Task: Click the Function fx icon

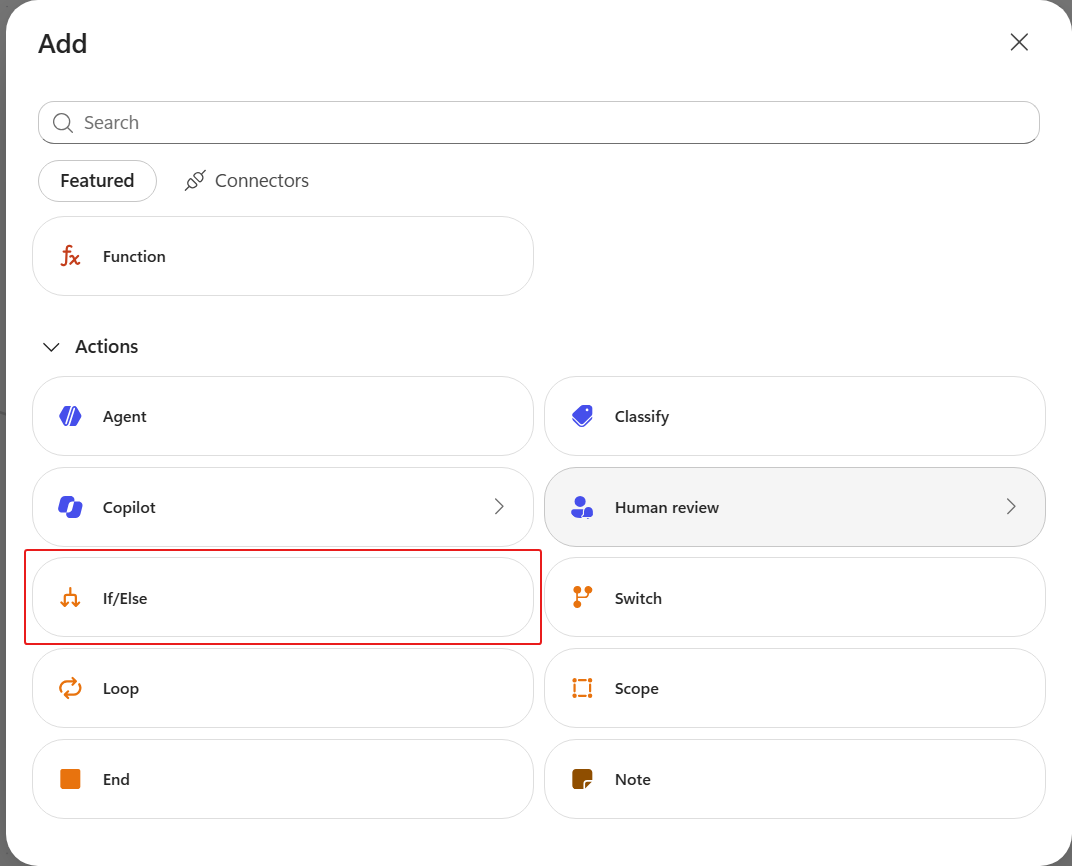Action: 70,256
